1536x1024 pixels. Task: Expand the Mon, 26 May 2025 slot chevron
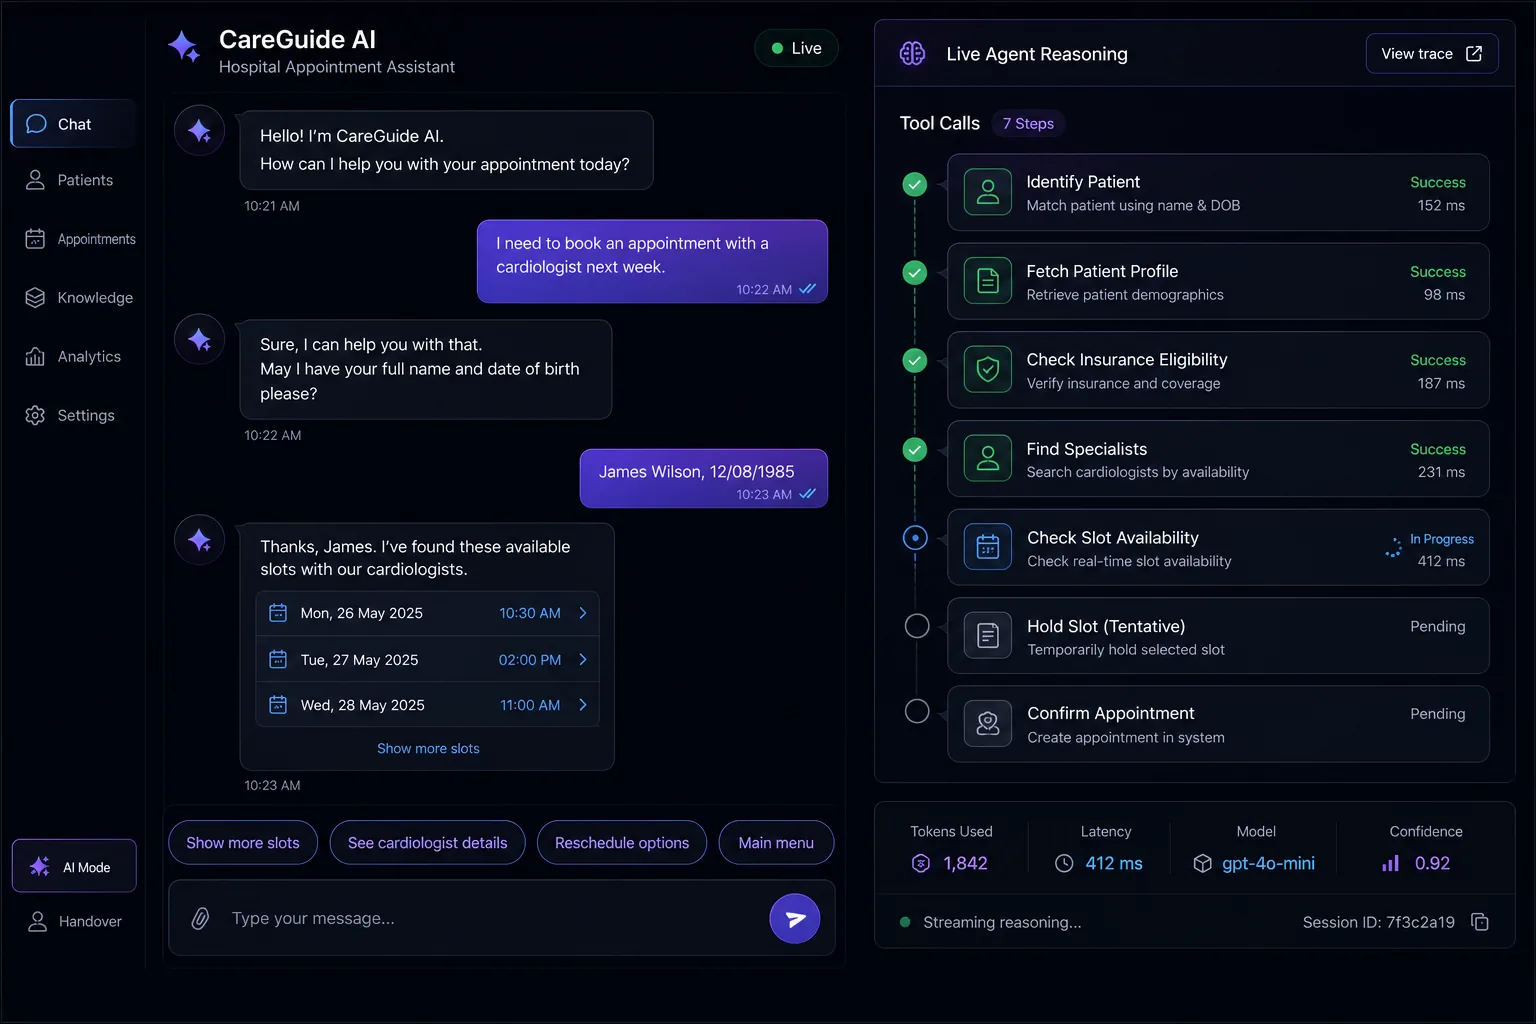[x=583, y=613]
